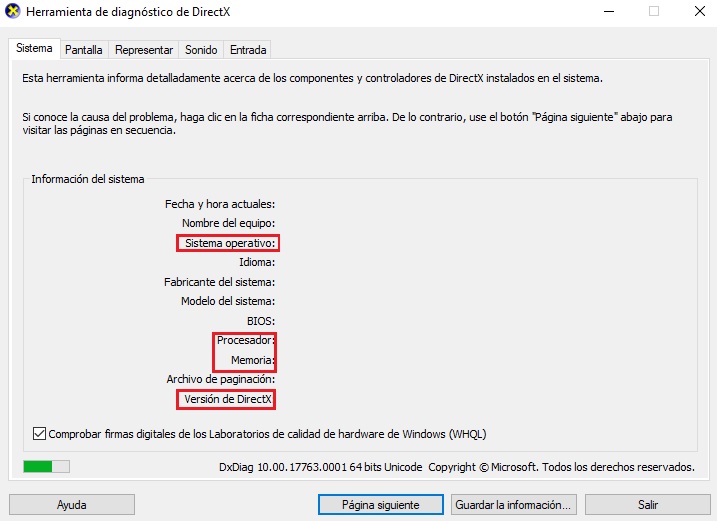717x521 pixels.
Task: Click the 'Procesador:' label
Action: coord(246,340)
